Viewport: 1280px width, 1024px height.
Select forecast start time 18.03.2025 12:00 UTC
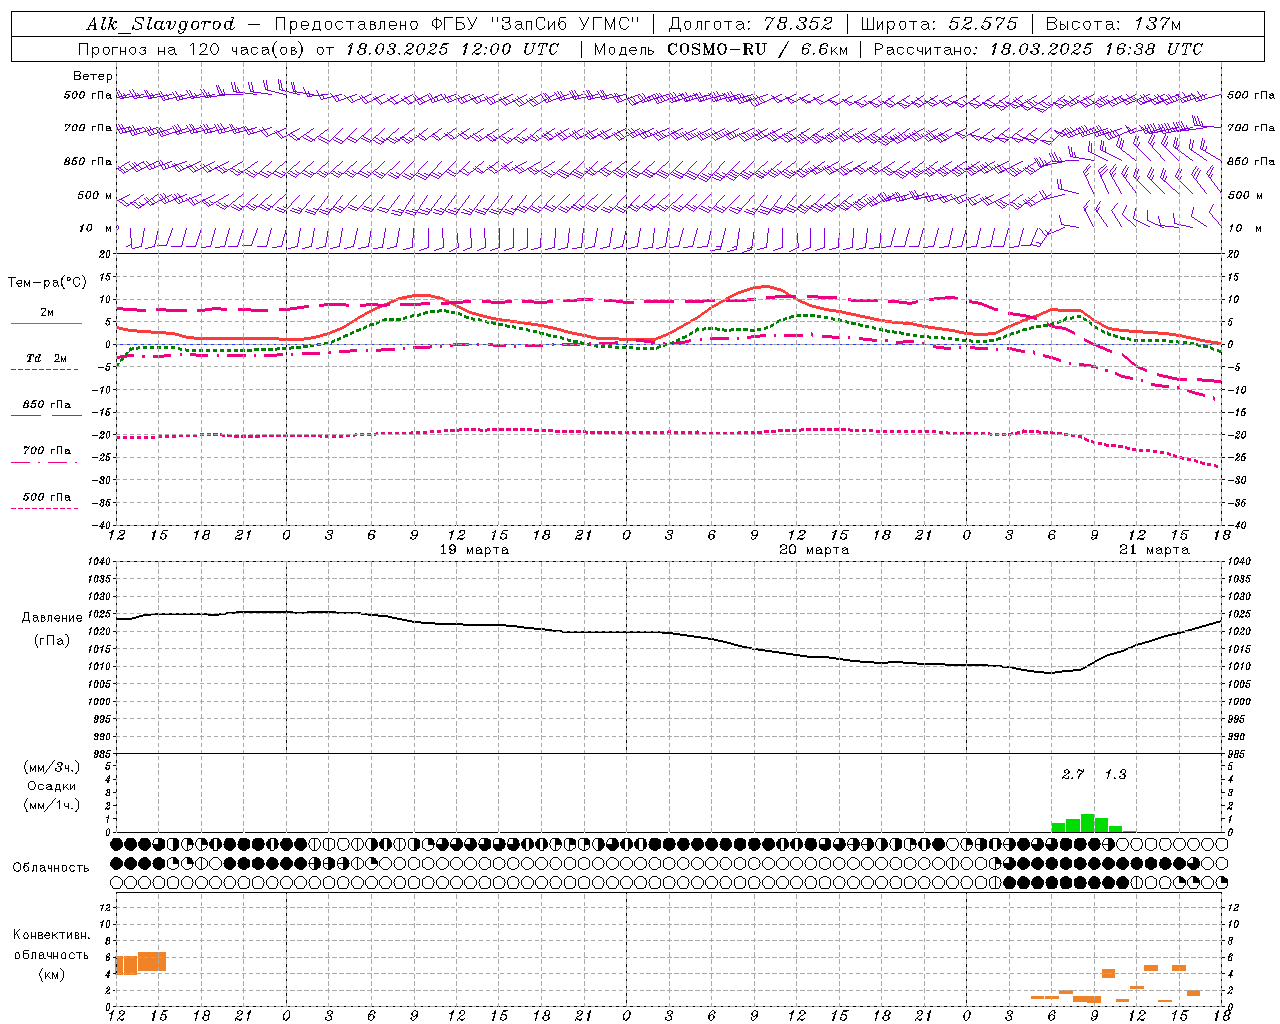coord(452,49)
